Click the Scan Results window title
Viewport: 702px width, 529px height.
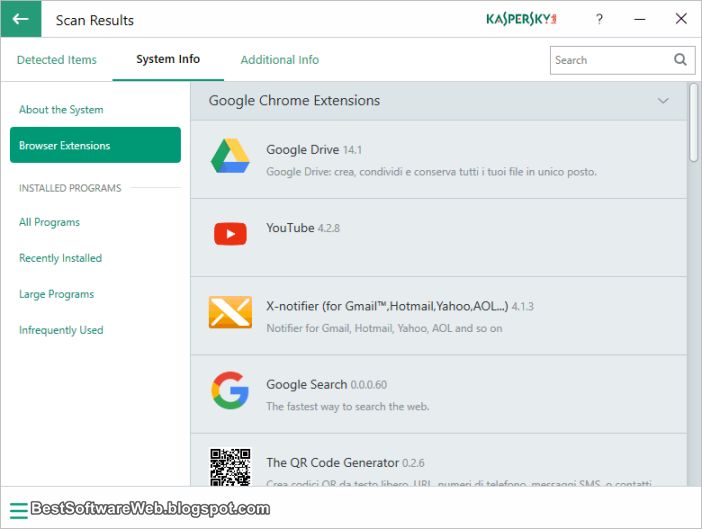pos(94,20)
